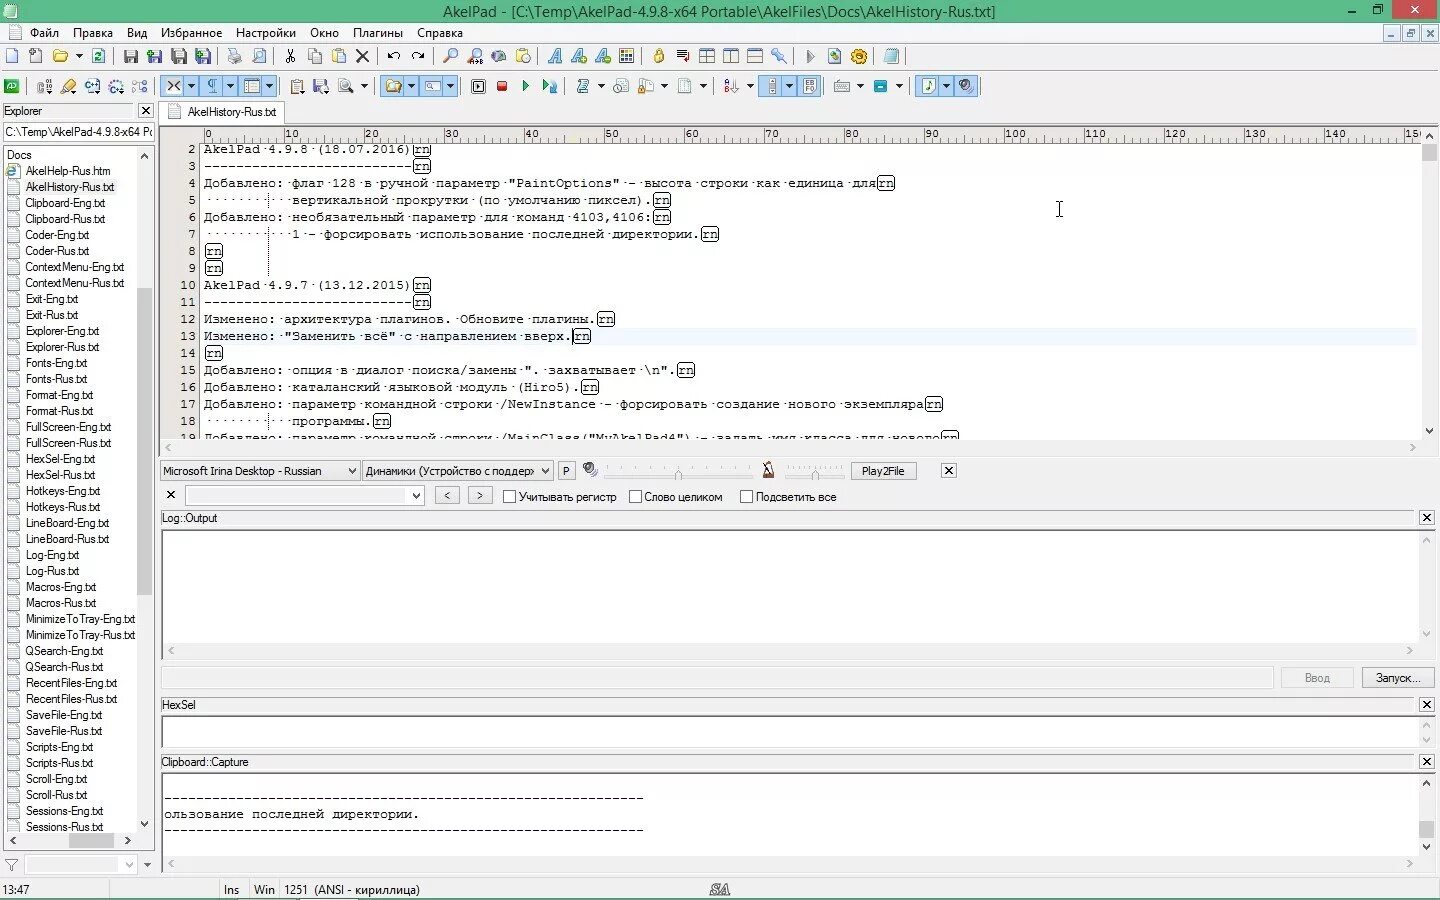Click the Запуск... button
This screenshot has width=1440, height=900.
tap(1398, 677)
